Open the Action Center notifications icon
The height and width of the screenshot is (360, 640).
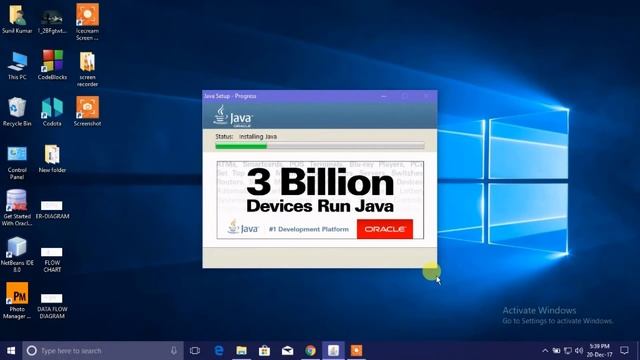click(624, 351)
